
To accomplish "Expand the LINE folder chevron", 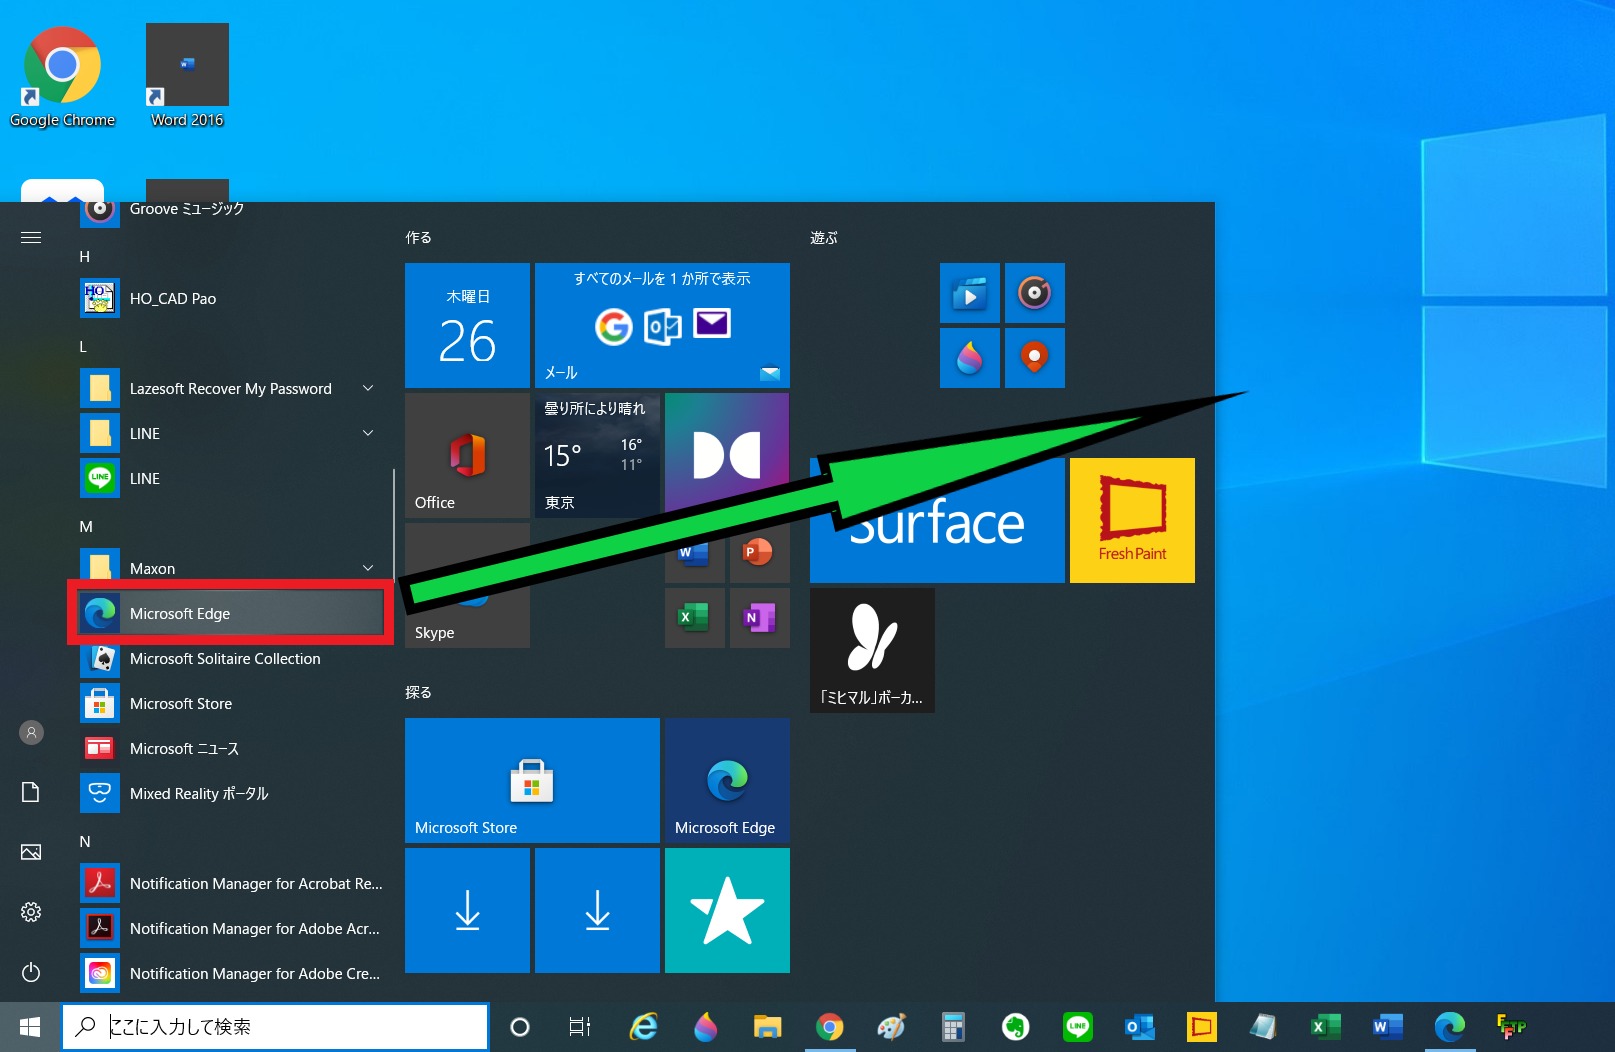I will click(x=368, y=433).
